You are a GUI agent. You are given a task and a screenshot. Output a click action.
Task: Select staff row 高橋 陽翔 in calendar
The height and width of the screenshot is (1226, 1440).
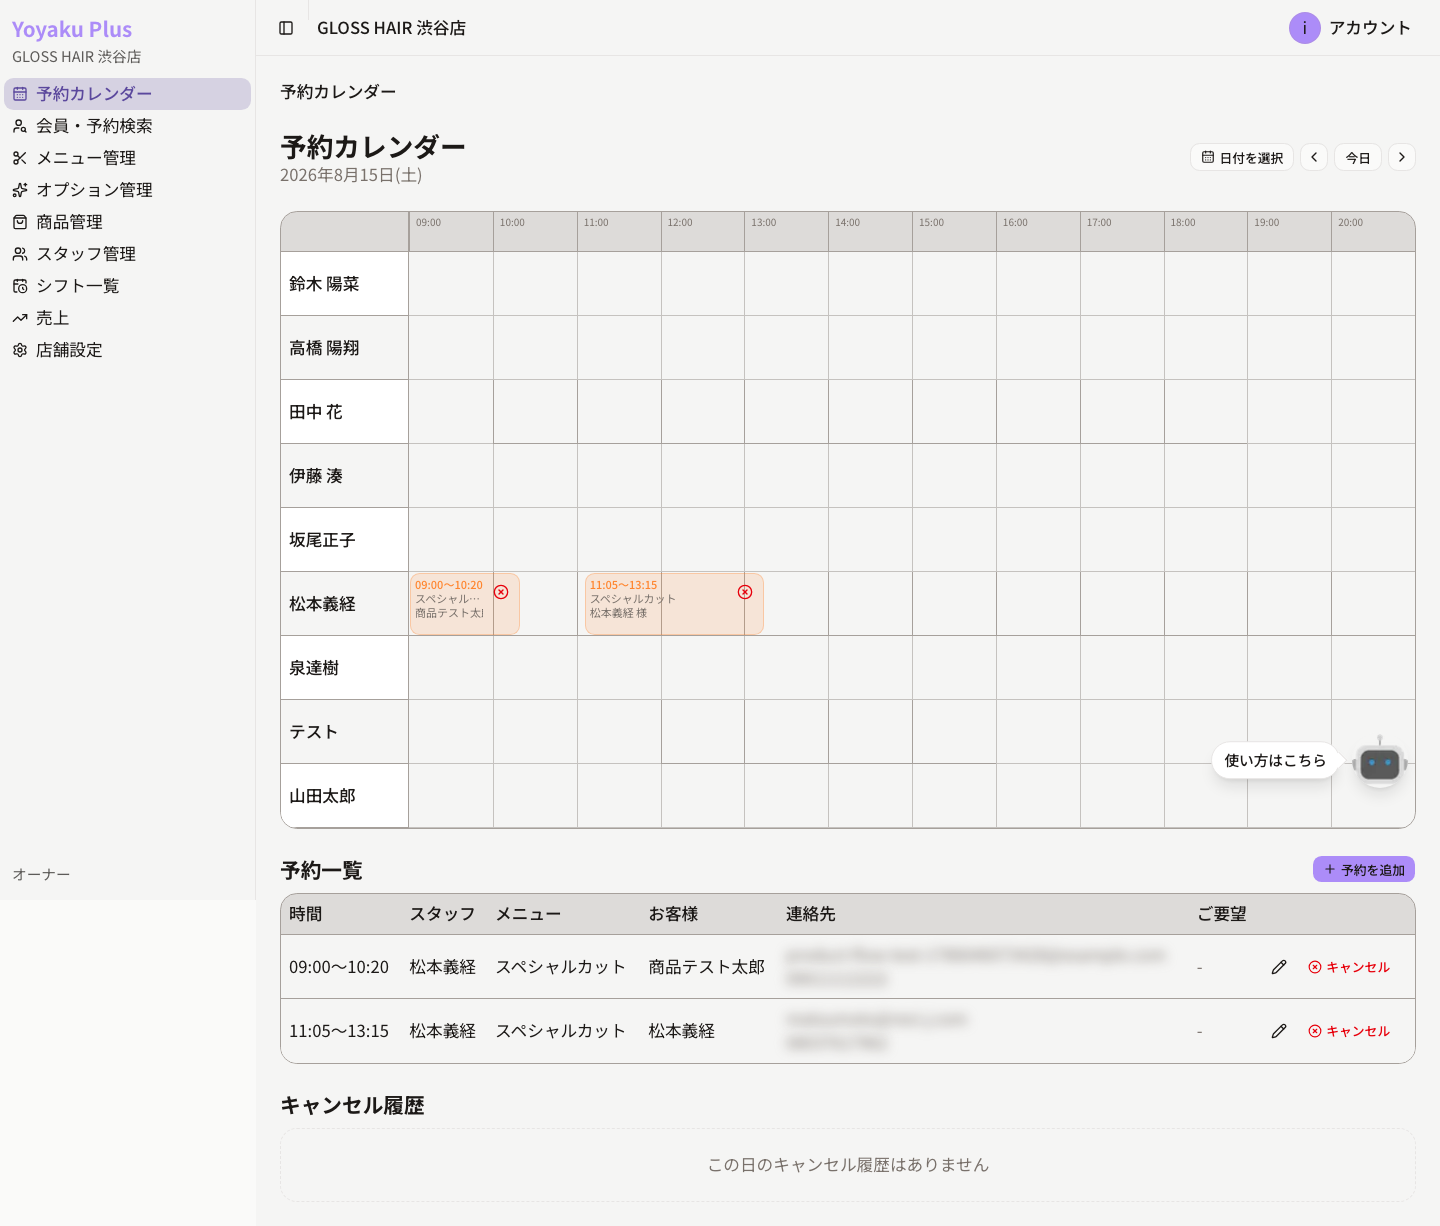tap(344, 348)
